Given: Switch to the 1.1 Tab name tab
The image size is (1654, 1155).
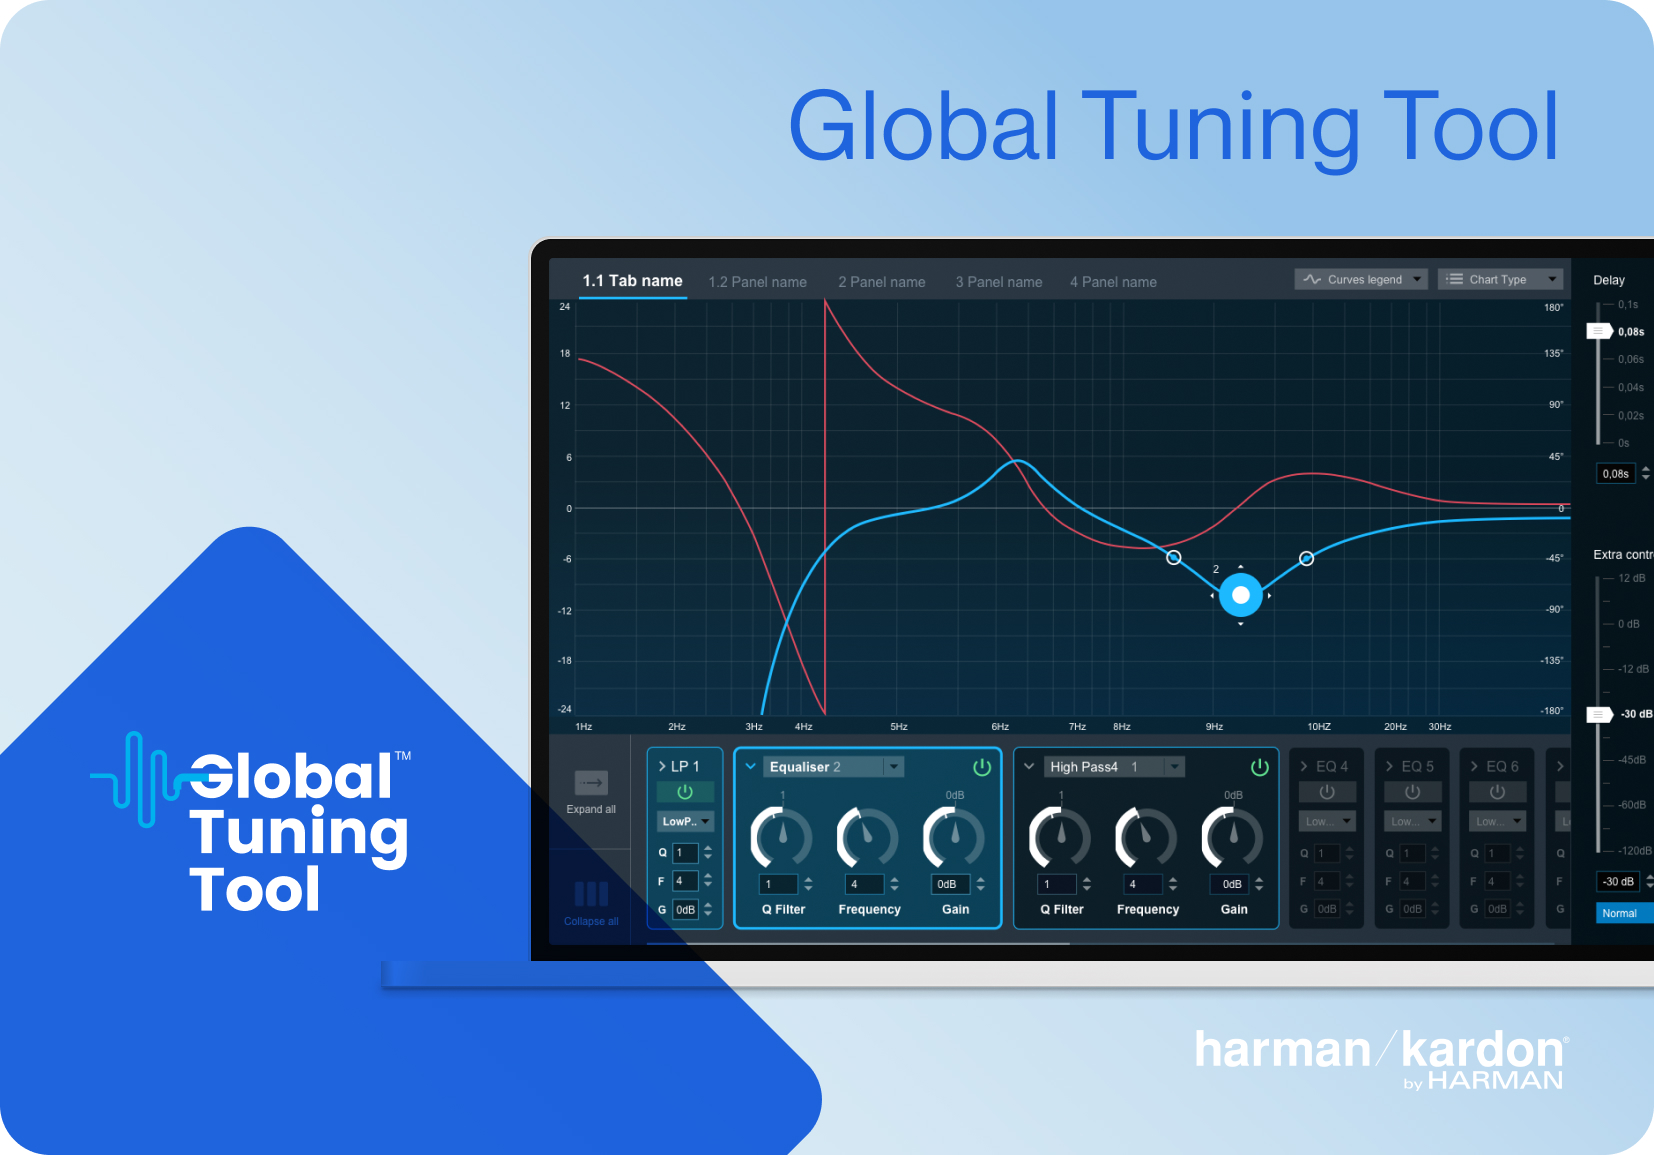Looking at the screenshot, I should pyautogui.click(x=633, y=281).
